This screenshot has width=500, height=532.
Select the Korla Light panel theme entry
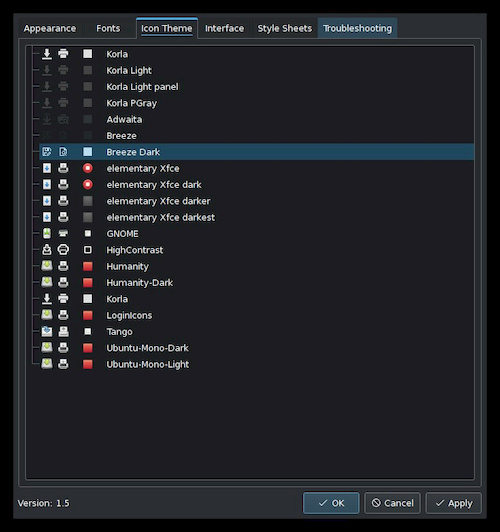(142, 87)
